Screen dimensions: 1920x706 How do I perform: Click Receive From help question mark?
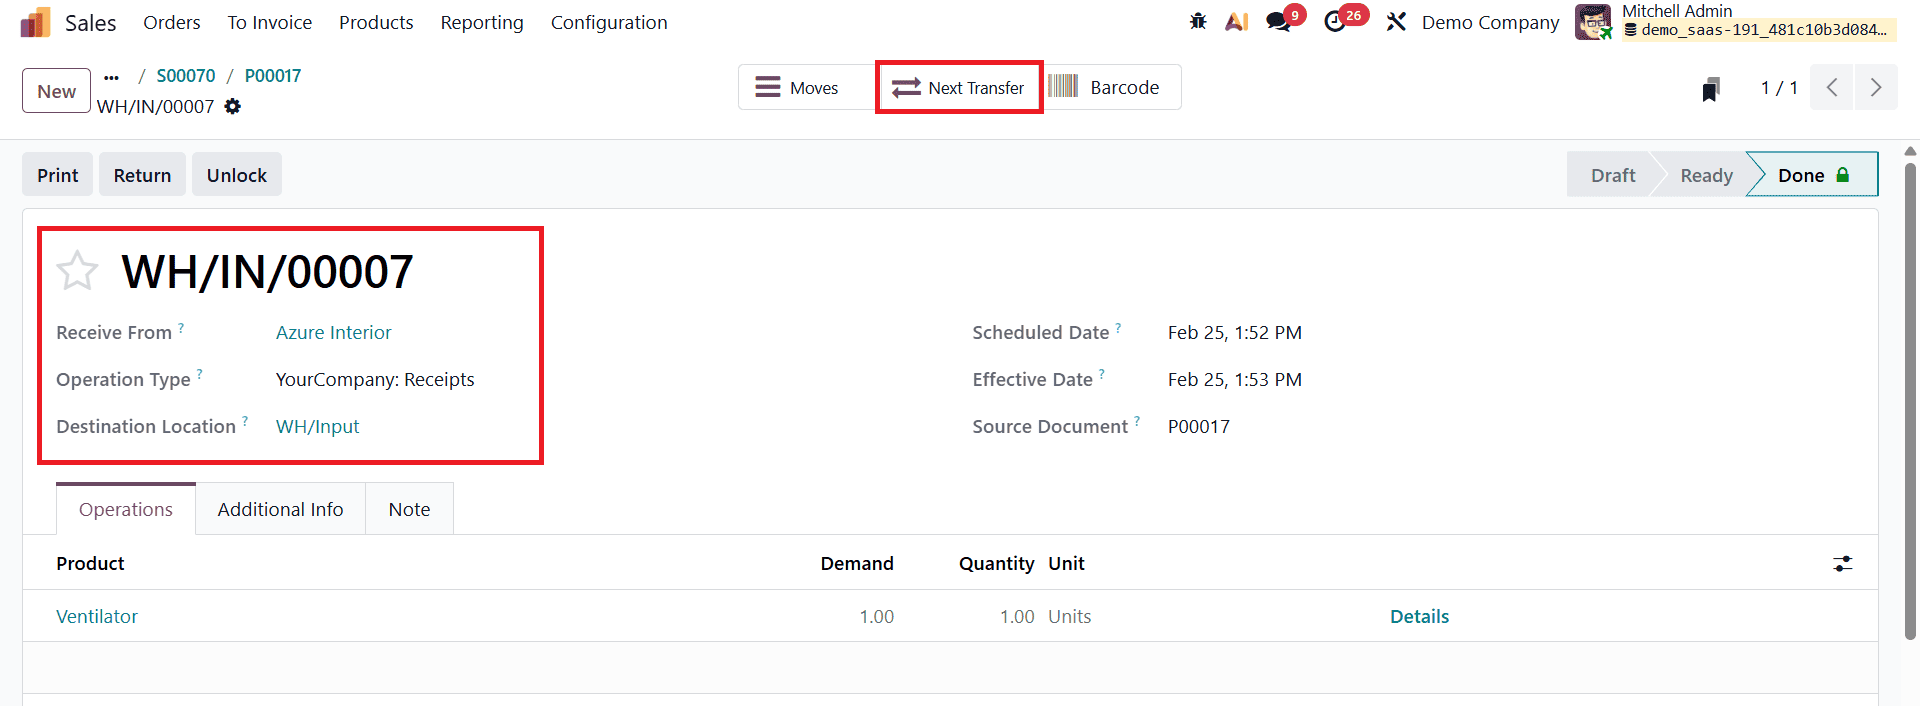(181, 327)
